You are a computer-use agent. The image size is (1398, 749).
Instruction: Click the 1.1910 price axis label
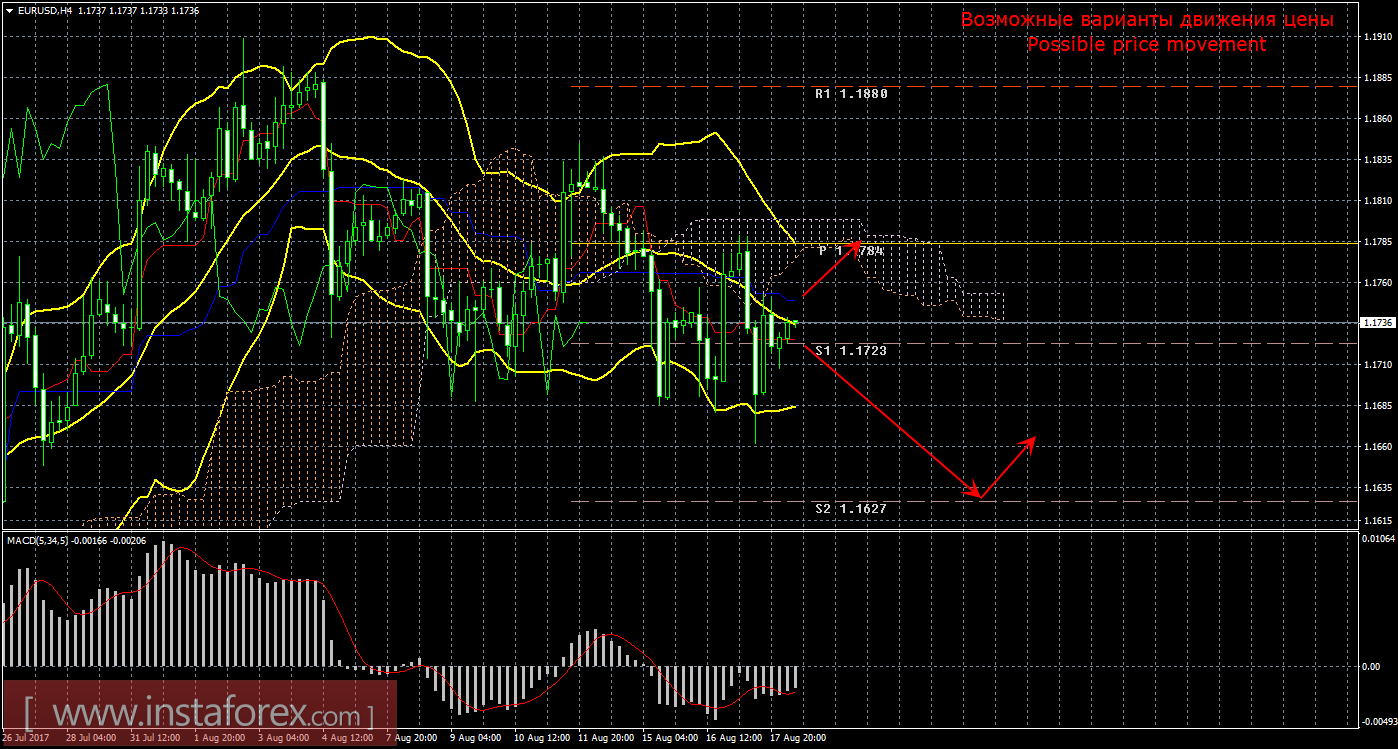coord(1377,37)
